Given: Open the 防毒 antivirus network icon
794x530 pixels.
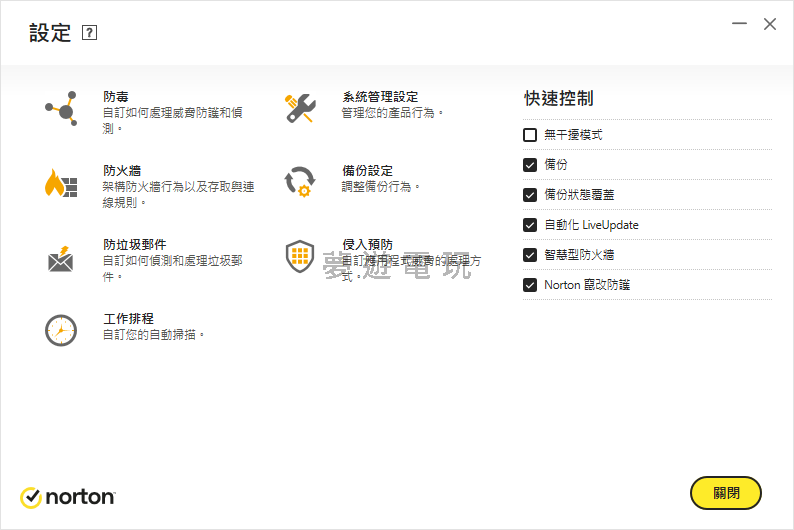Looking at the screenshot, I should coord(61,108).
